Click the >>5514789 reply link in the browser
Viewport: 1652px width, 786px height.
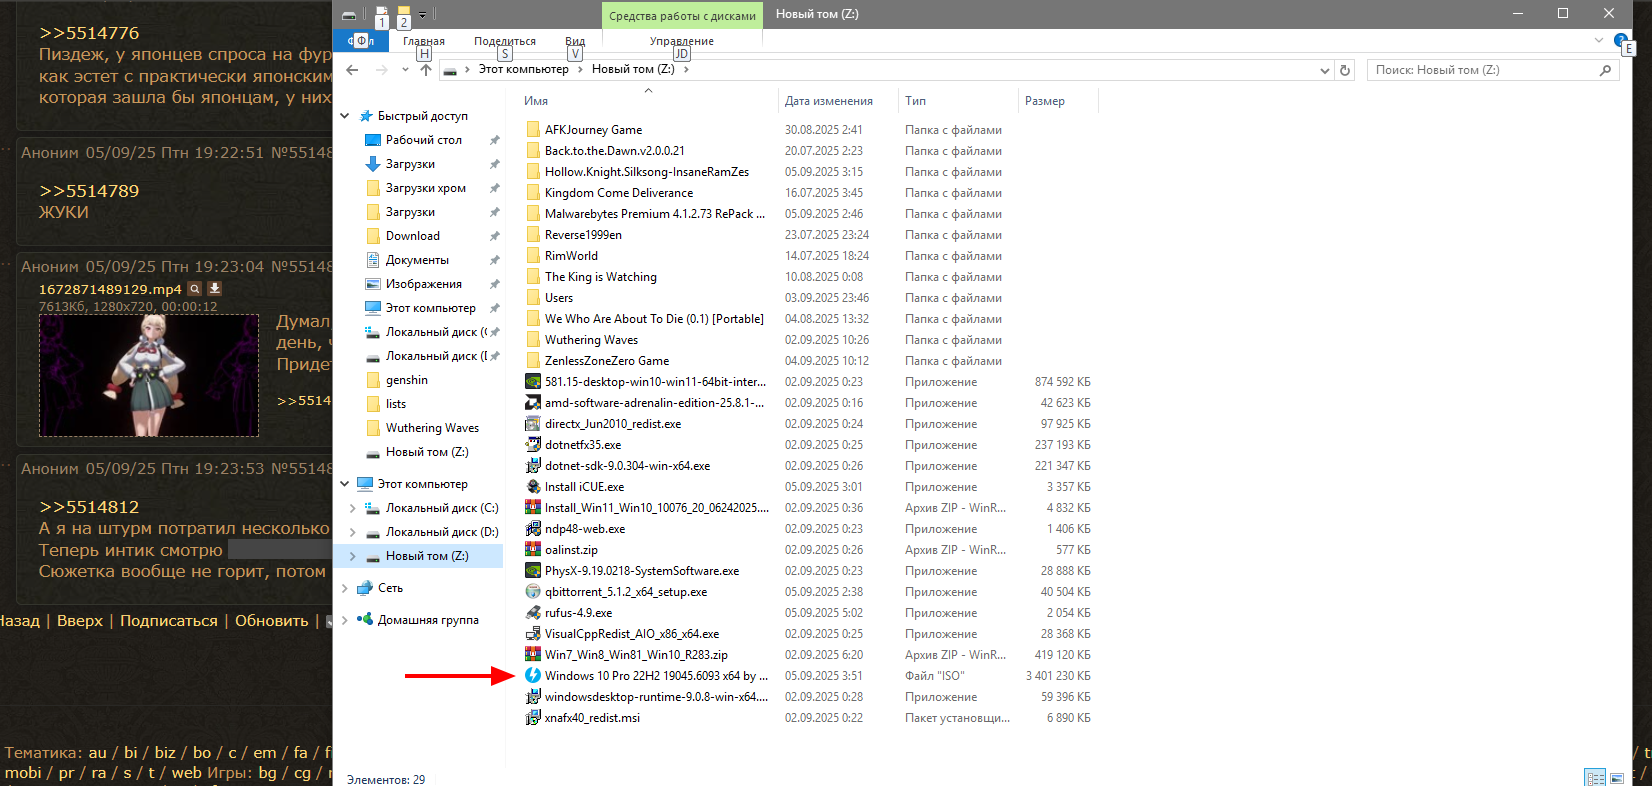(89, 191)
